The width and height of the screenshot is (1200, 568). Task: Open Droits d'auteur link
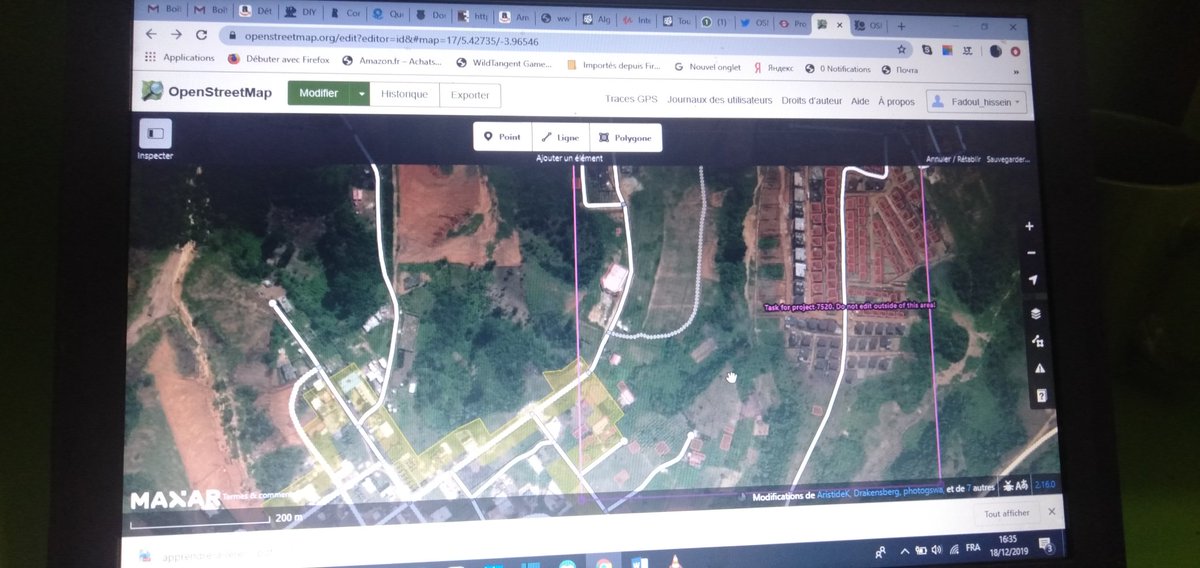pos(811,101)
